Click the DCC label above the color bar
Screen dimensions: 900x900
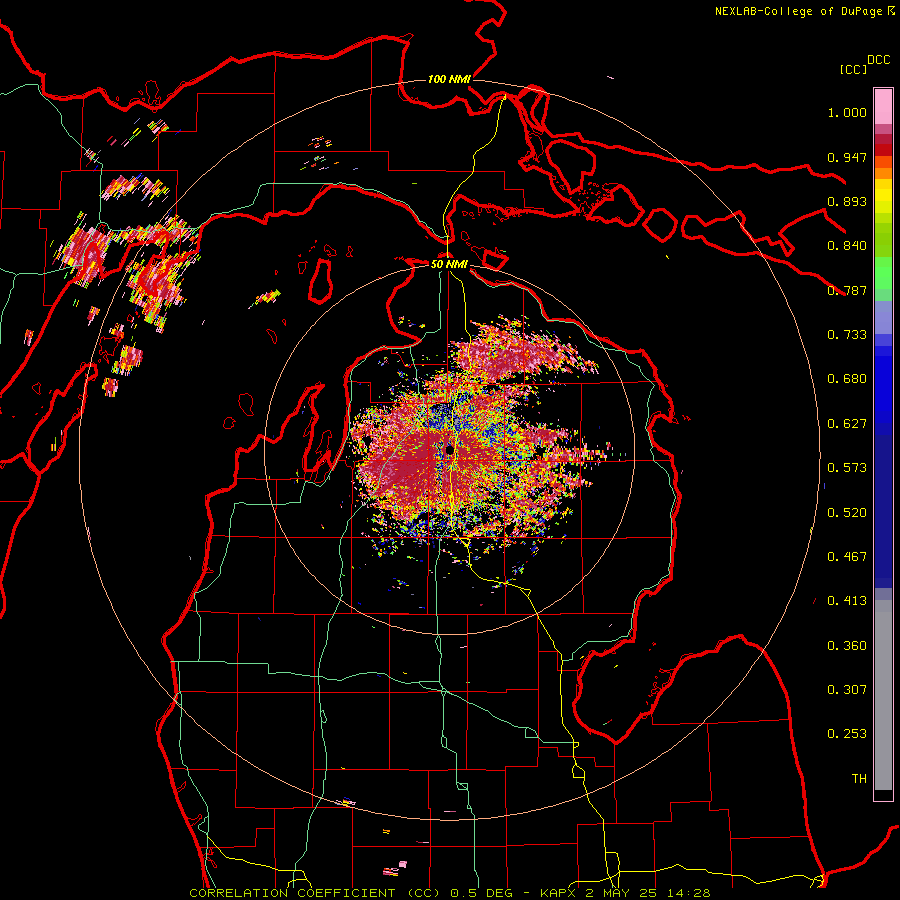click(x=879, y=60)
